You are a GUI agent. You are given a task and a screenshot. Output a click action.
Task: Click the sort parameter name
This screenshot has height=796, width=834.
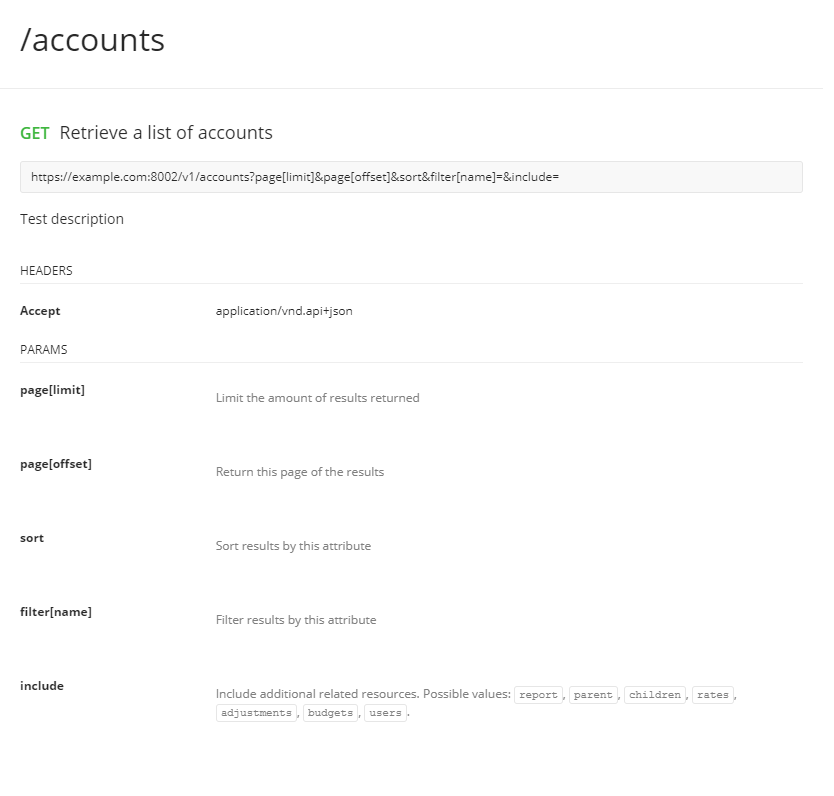pos(31,537)
